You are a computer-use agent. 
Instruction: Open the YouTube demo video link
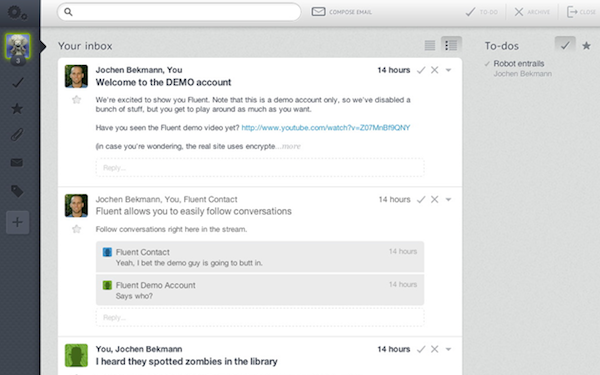pos(326,128)
